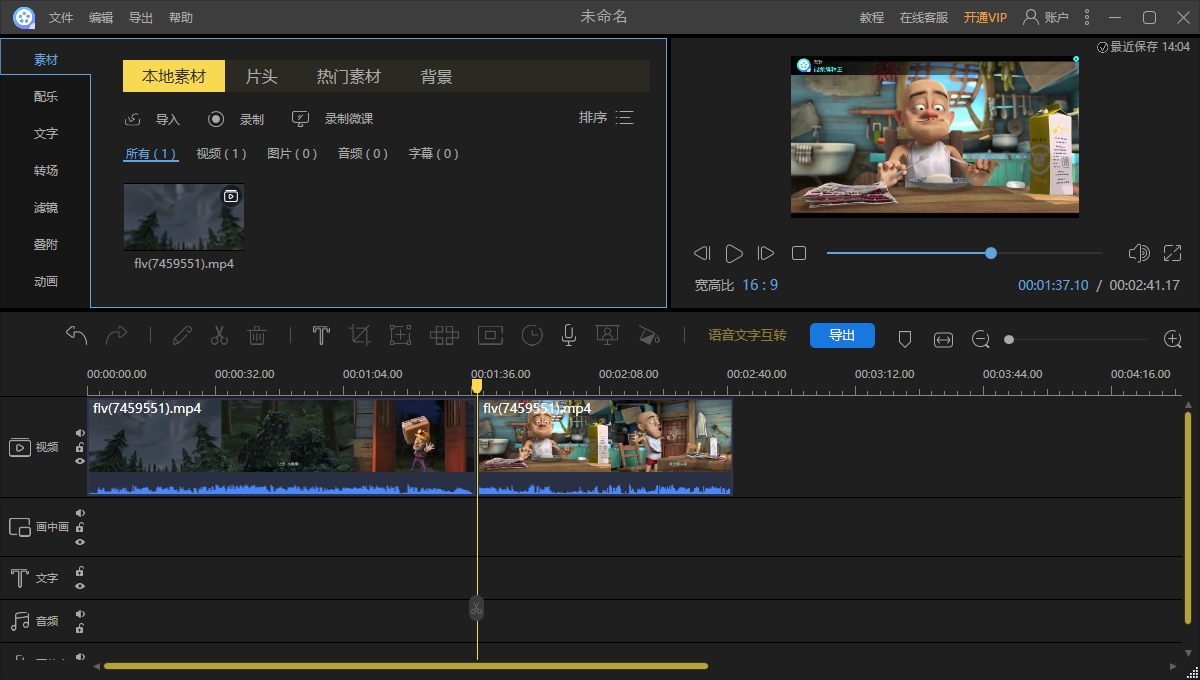Toggle lock on the 文字 track
Screen dimensions: 1200x680
click(x=80, y=572)
